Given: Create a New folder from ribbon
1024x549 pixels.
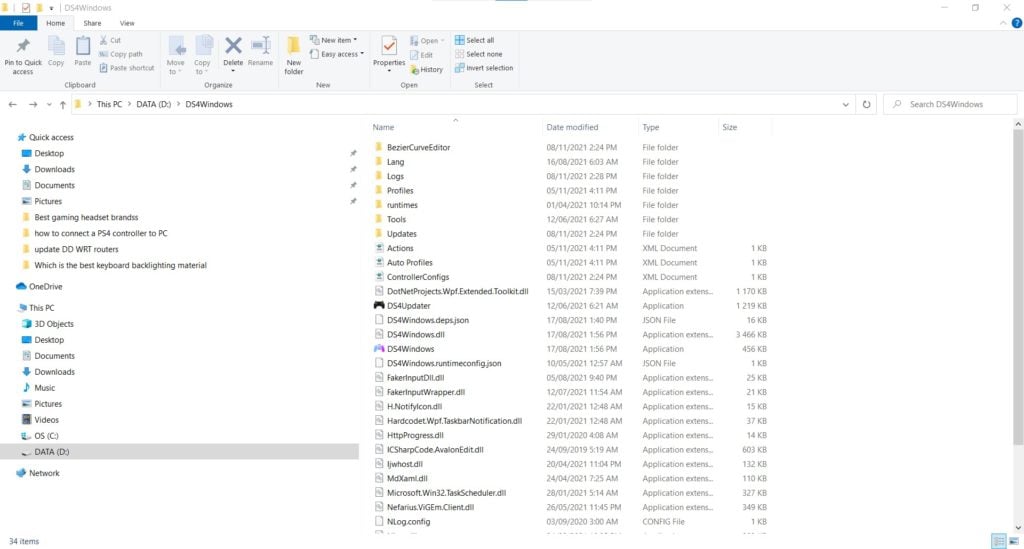Looking at the screenshot, I should (x=293, y=53).
